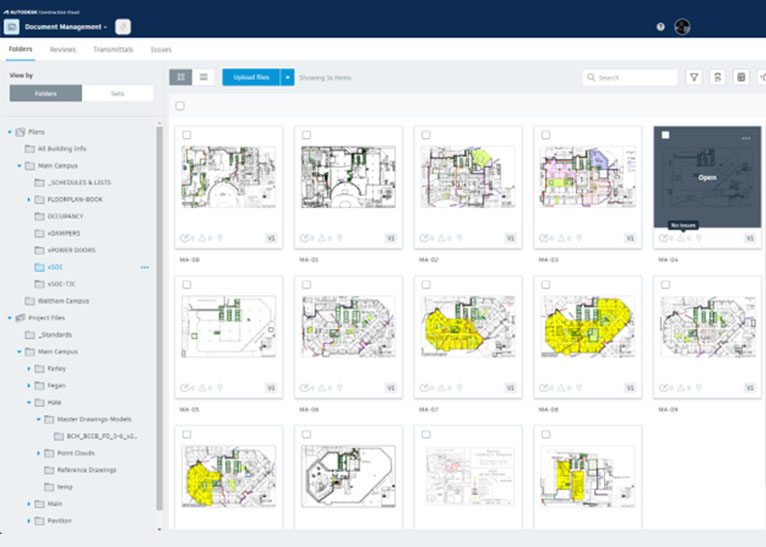Open the Transmittals tab
This screenshot has height=547, width=766.
click(x=113, y=49)
